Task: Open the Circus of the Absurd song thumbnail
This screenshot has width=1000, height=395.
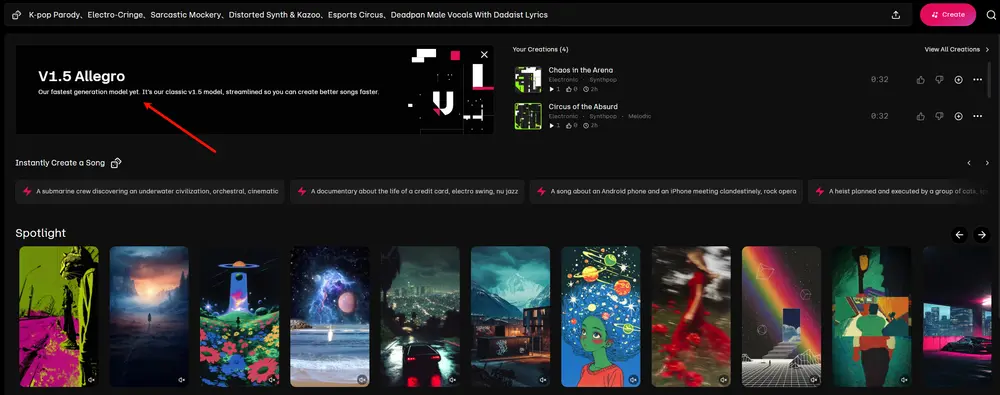Action: coord(528,116)
